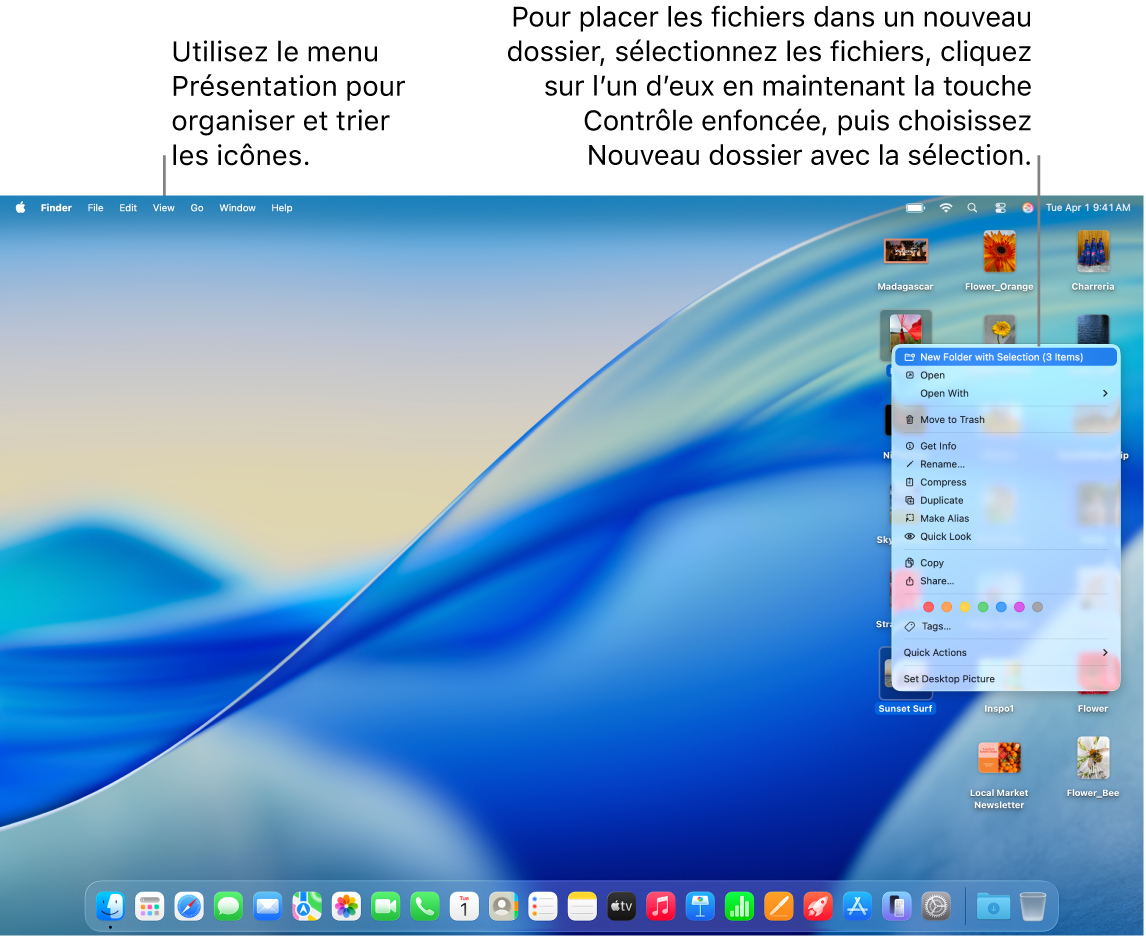Open Safari from the Dock

point(189,906)
